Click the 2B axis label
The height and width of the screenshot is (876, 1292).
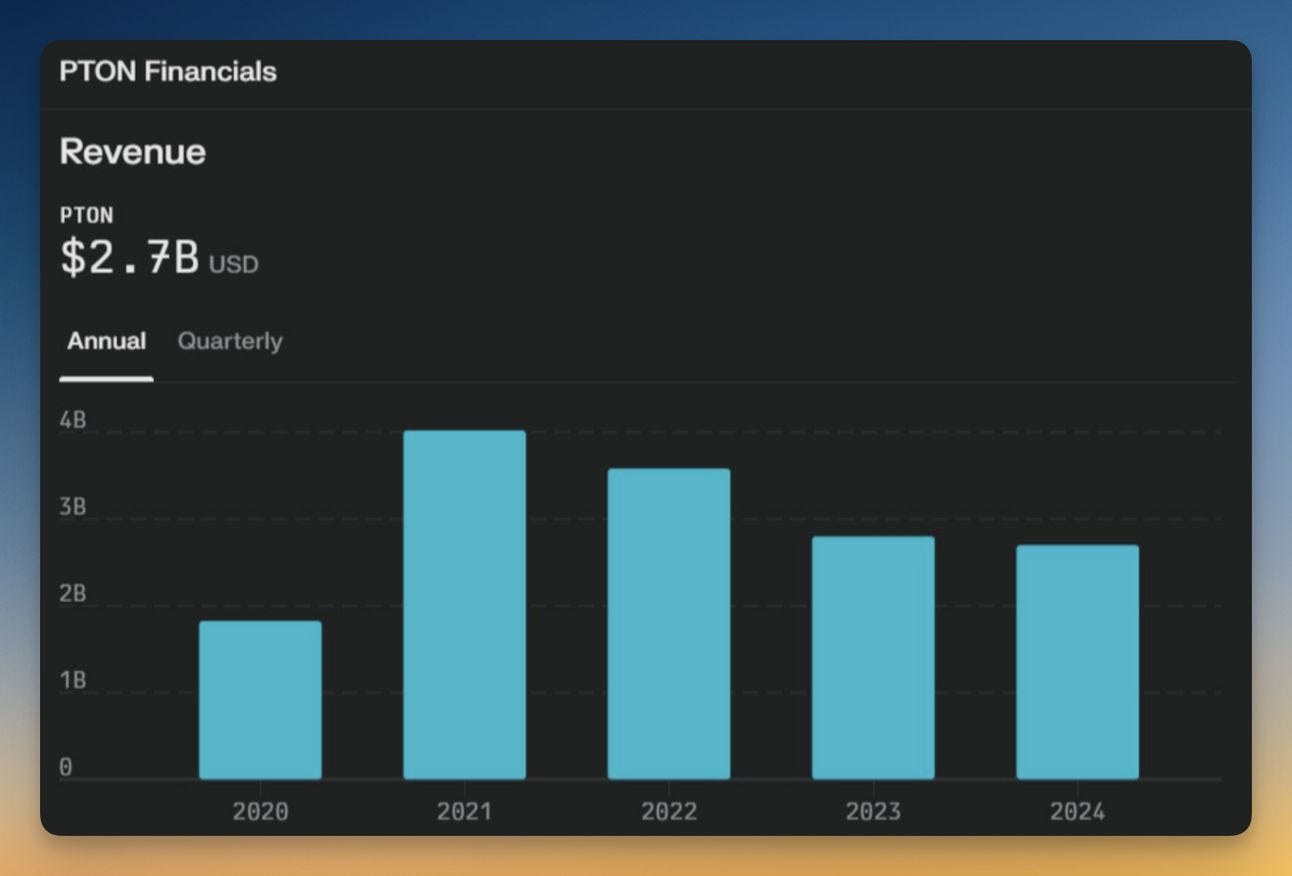73,594
